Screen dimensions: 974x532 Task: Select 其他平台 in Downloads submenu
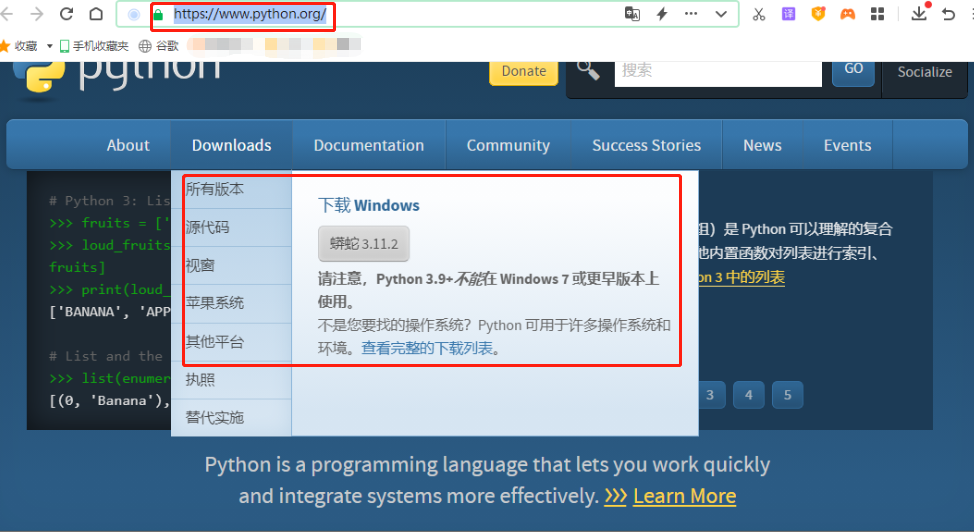tap(231, 342)
